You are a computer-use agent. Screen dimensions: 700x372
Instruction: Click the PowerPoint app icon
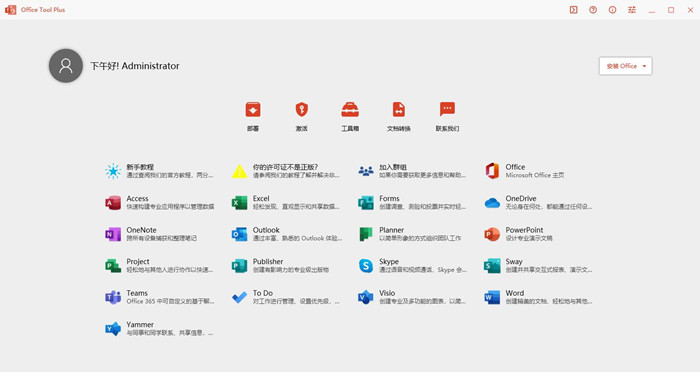pyautogui.click(x=492, y=234)
